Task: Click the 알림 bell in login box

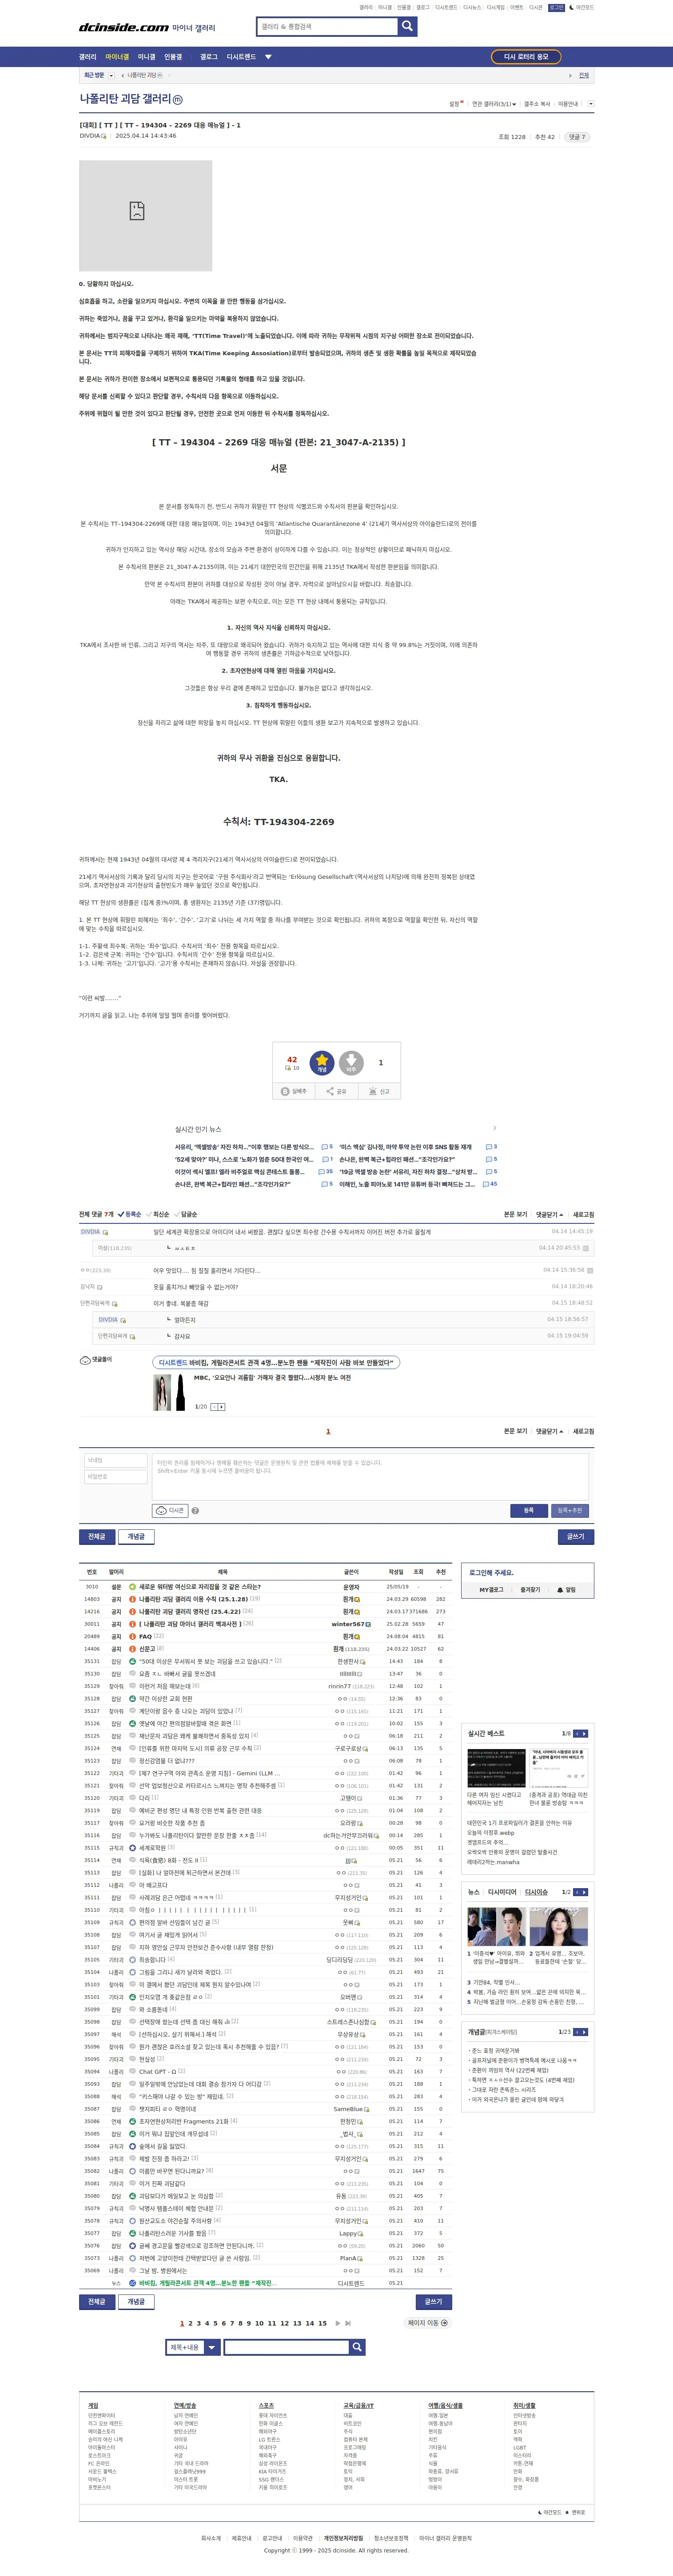Action: pyautogui.click(x=566, y=1590)
